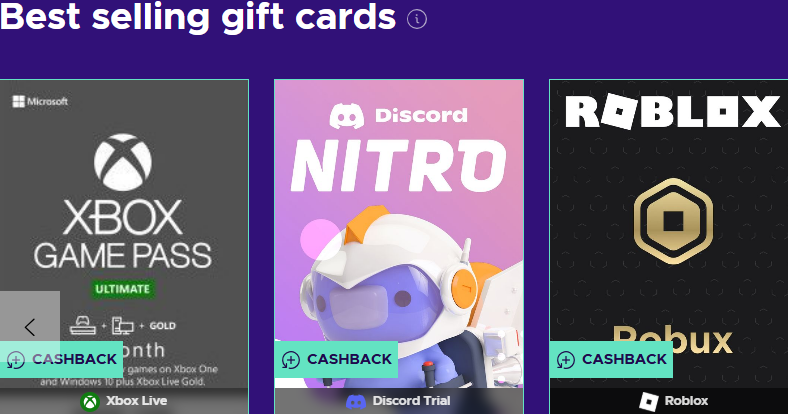This screenshot has height=414, width=788.
Task: Click the cashback badge on the Discord Nitro card
Action: pos(336,359)
